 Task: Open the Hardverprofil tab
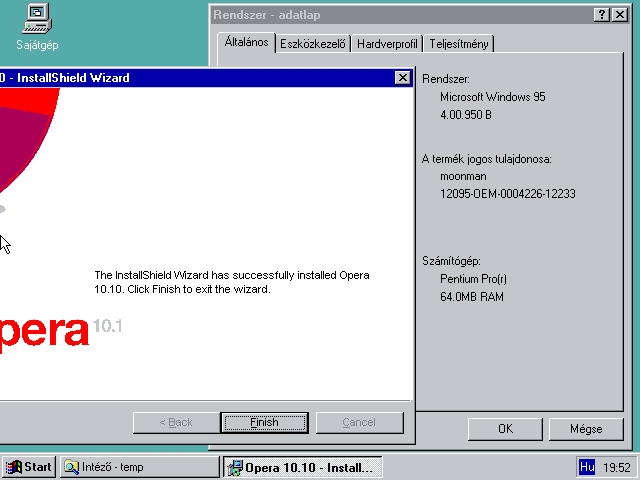click(387, 44)
